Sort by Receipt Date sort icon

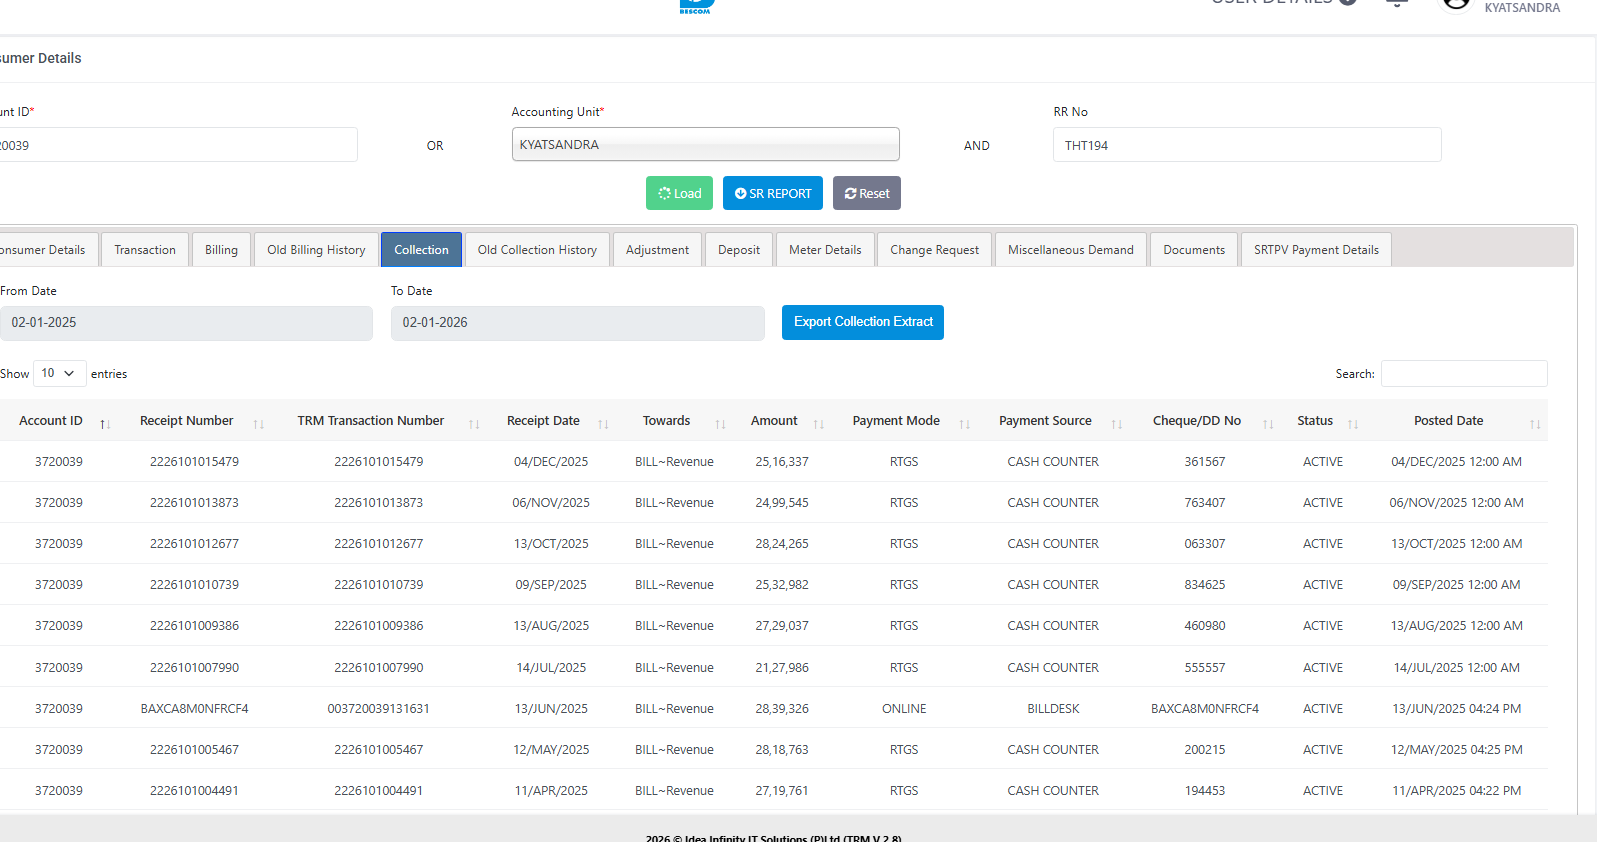click(x=603, y=424)
